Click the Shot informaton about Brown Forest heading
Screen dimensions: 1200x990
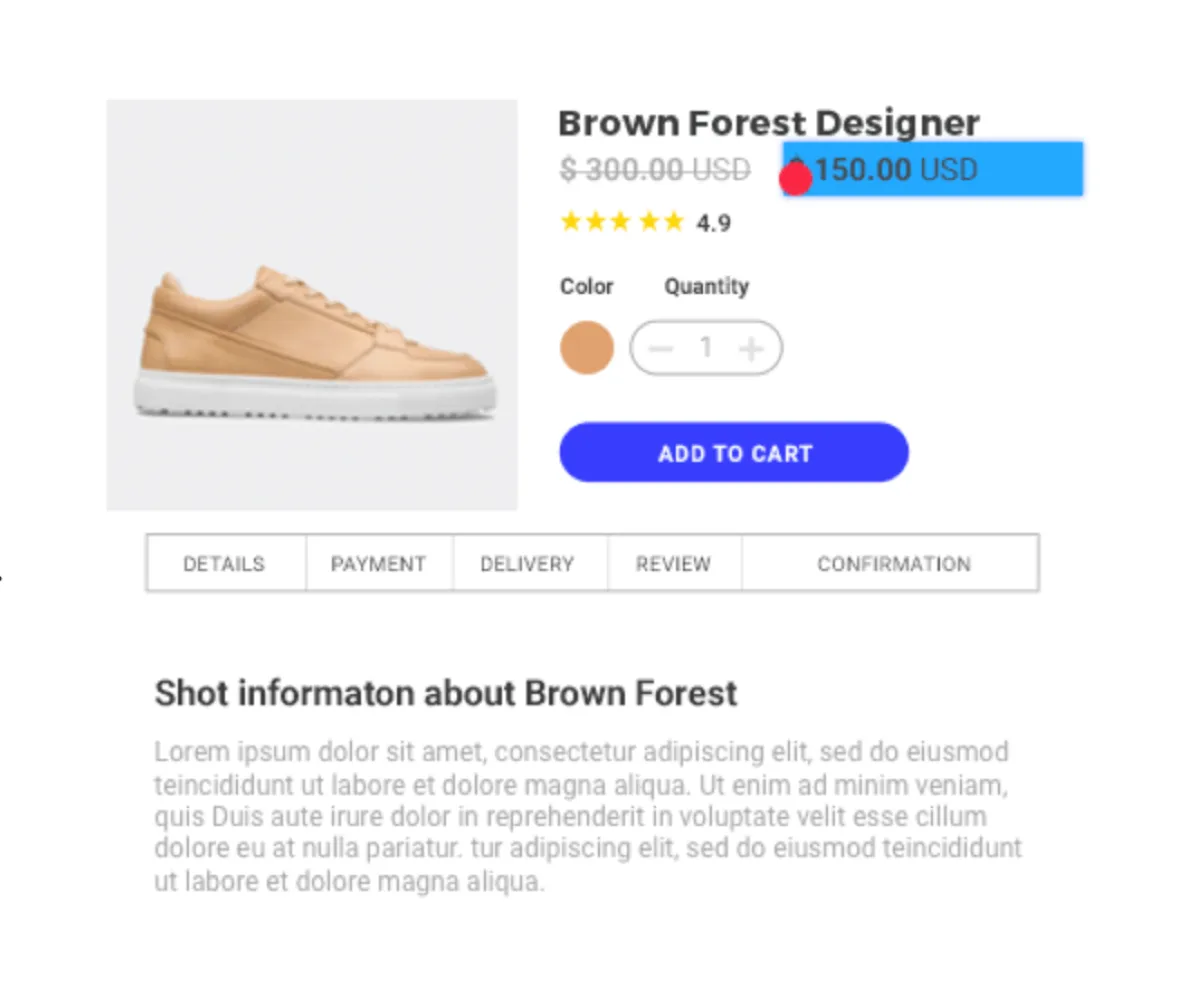pos(446,693)
